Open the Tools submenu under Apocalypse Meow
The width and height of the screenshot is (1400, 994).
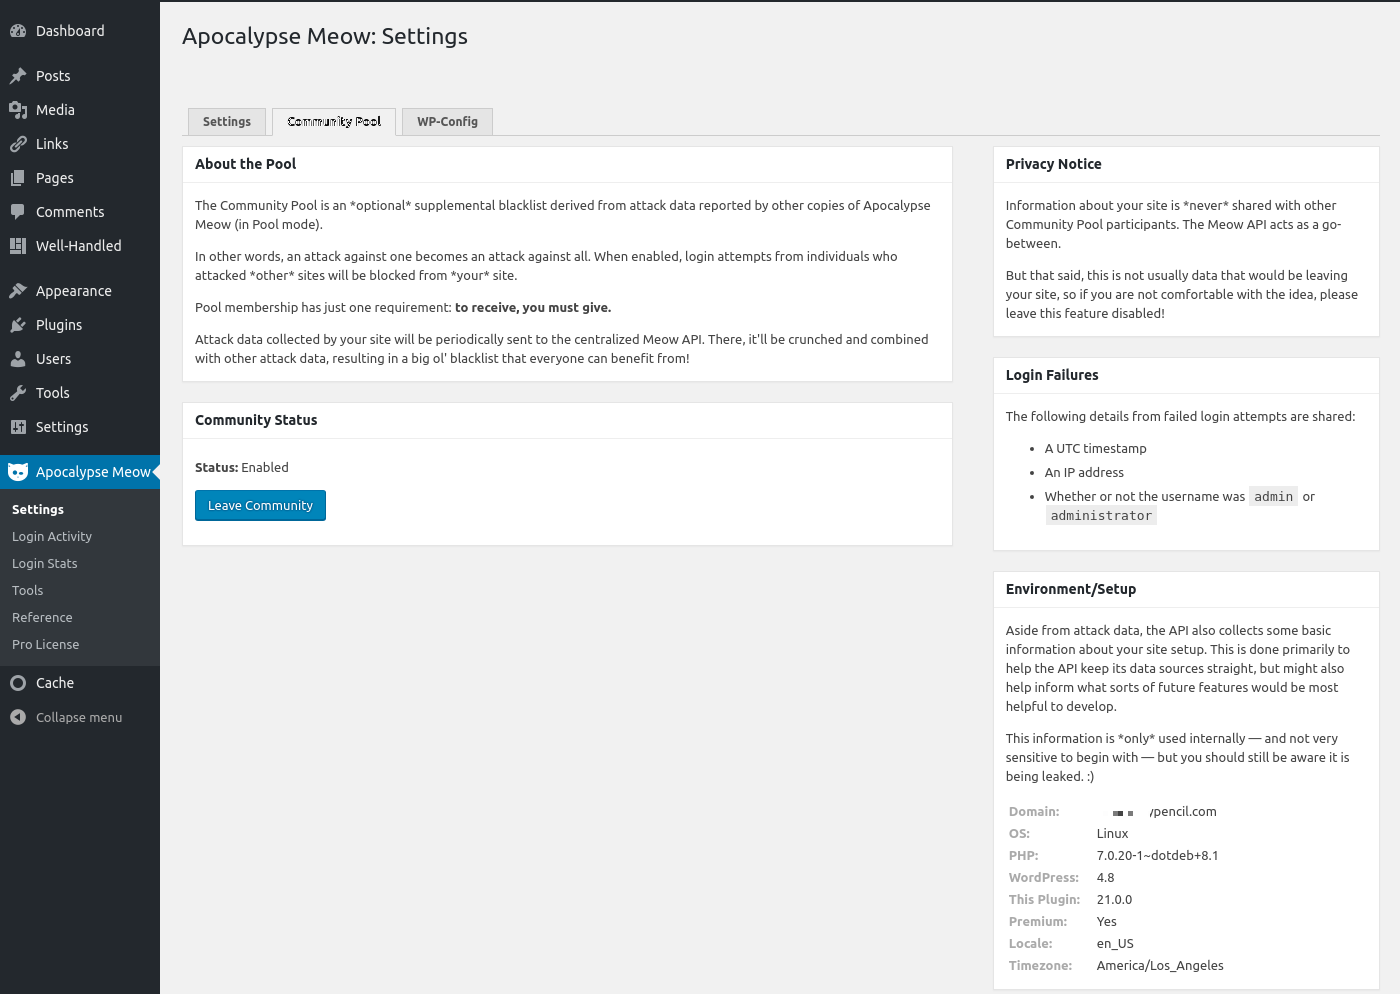click(28, 591)
